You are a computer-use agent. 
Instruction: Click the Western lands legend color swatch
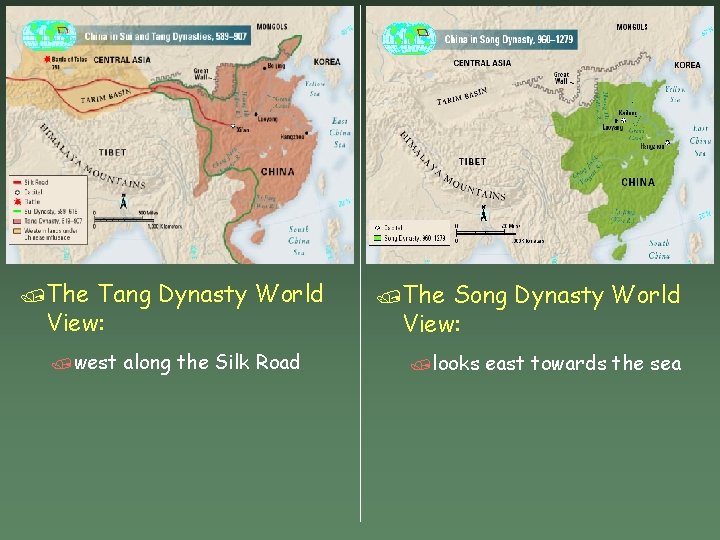pos(17,231)
